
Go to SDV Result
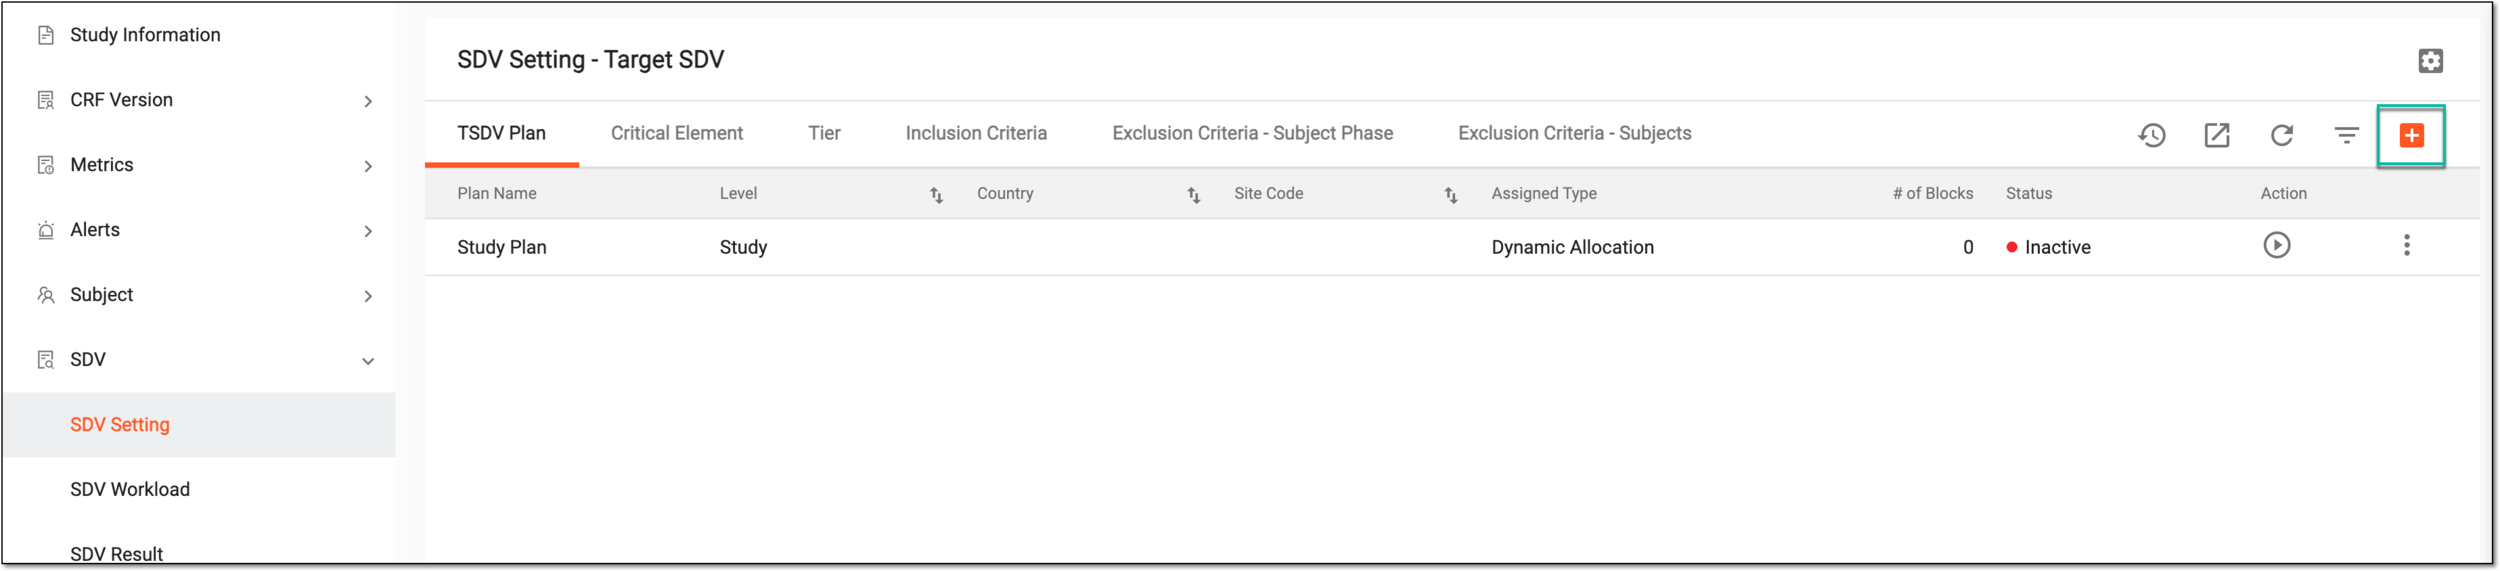coord(116,554)
